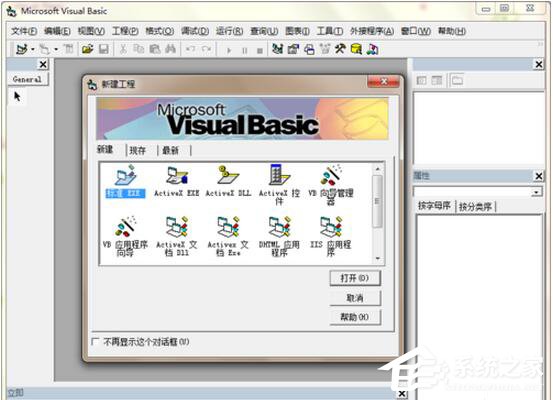Expand the Add Project dropdown arrow
This screenshot has width=553, height=400.
33,49
